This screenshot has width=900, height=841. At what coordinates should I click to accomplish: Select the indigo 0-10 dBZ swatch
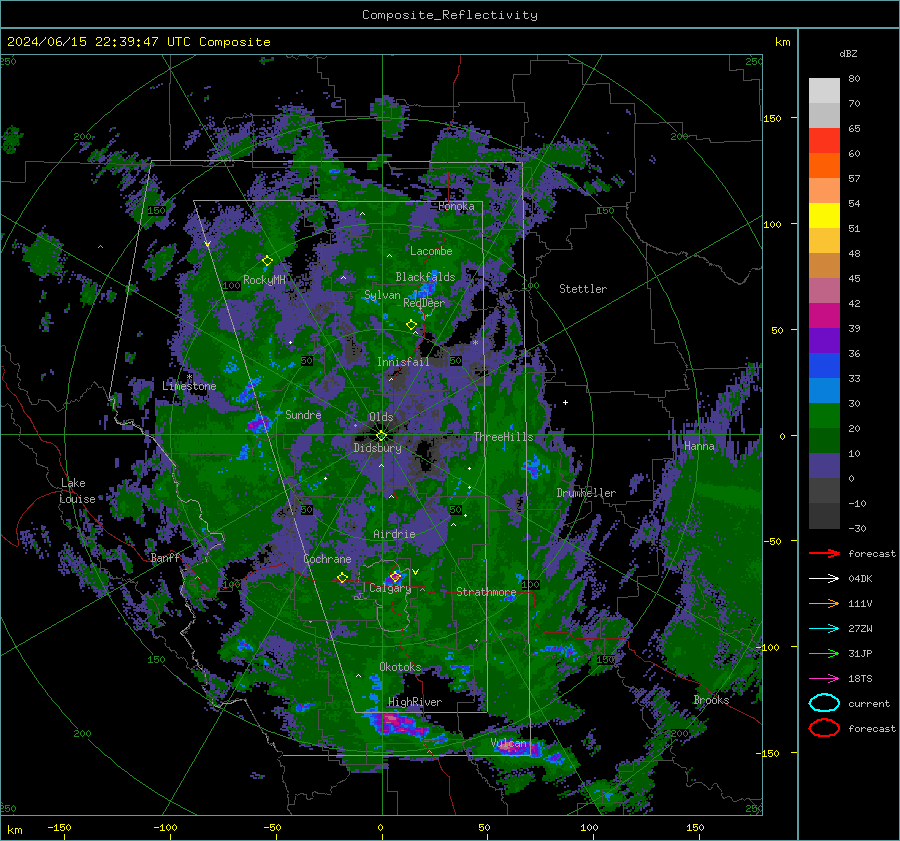824,466
